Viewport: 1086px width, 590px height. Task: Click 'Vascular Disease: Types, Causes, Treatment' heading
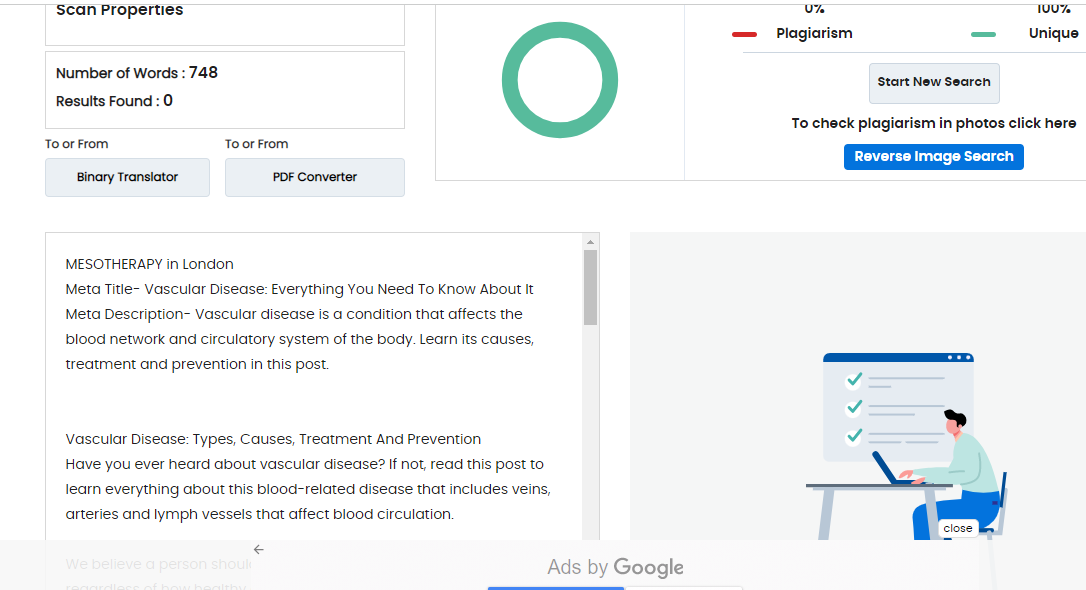tap(273, 439)
